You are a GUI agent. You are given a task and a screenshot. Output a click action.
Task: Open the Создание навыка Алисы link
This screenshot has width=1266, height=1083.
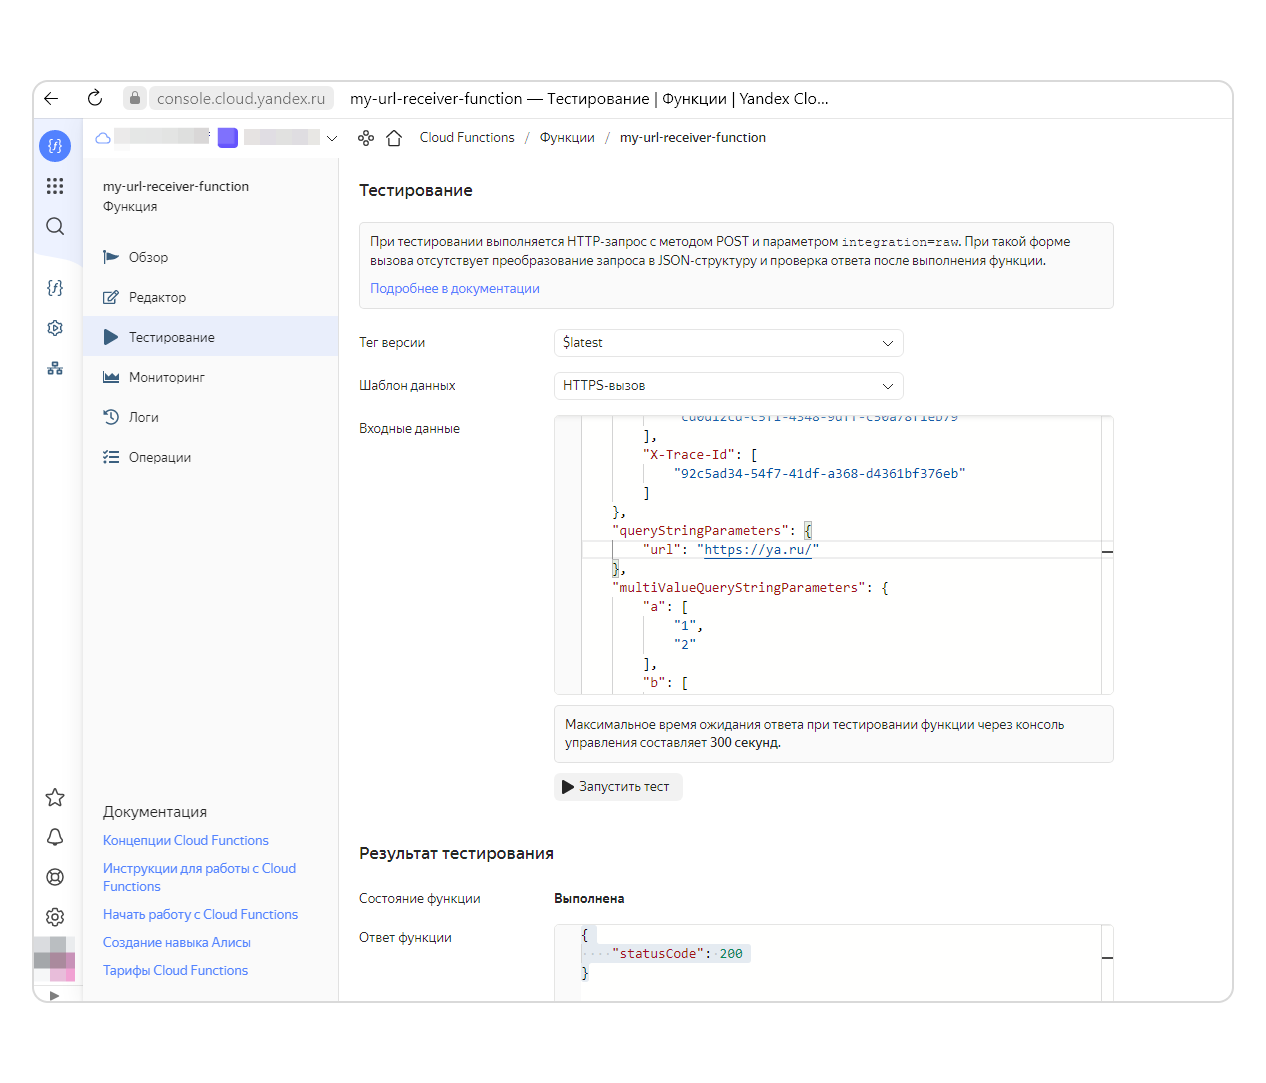point(177,943)
